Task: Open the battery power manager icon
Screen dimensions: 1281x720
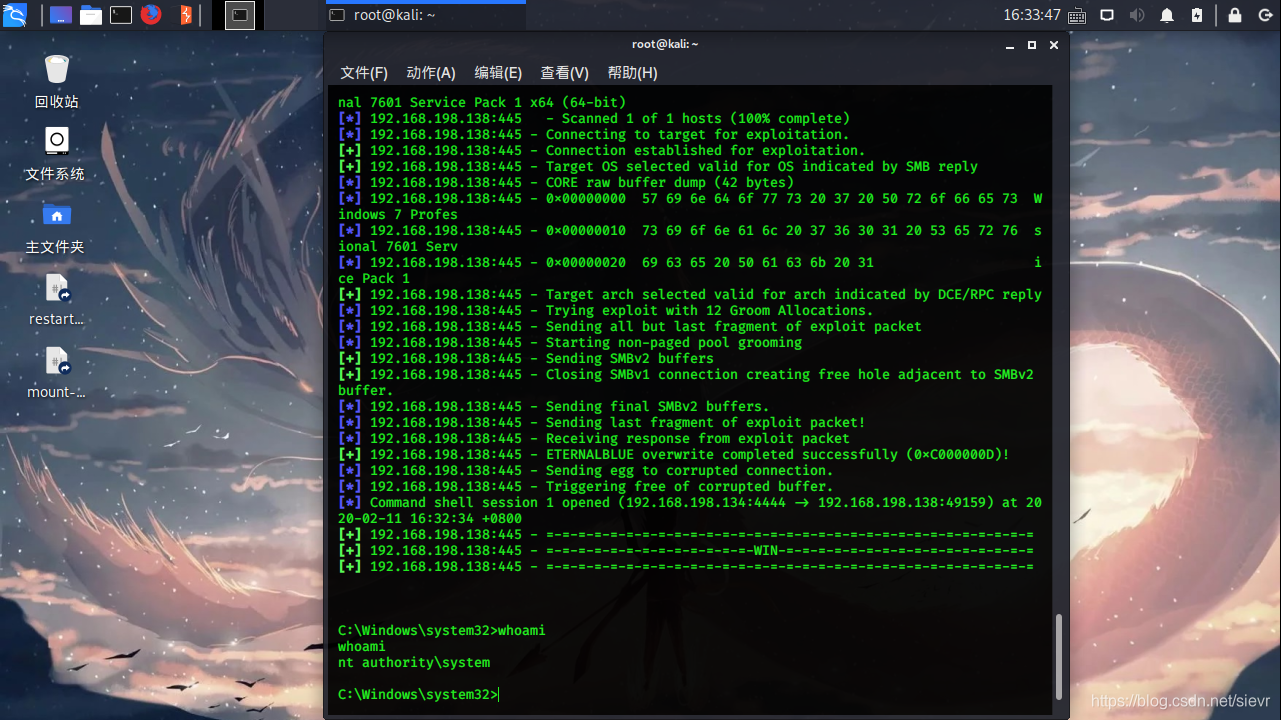Action: click(1197, 15)
